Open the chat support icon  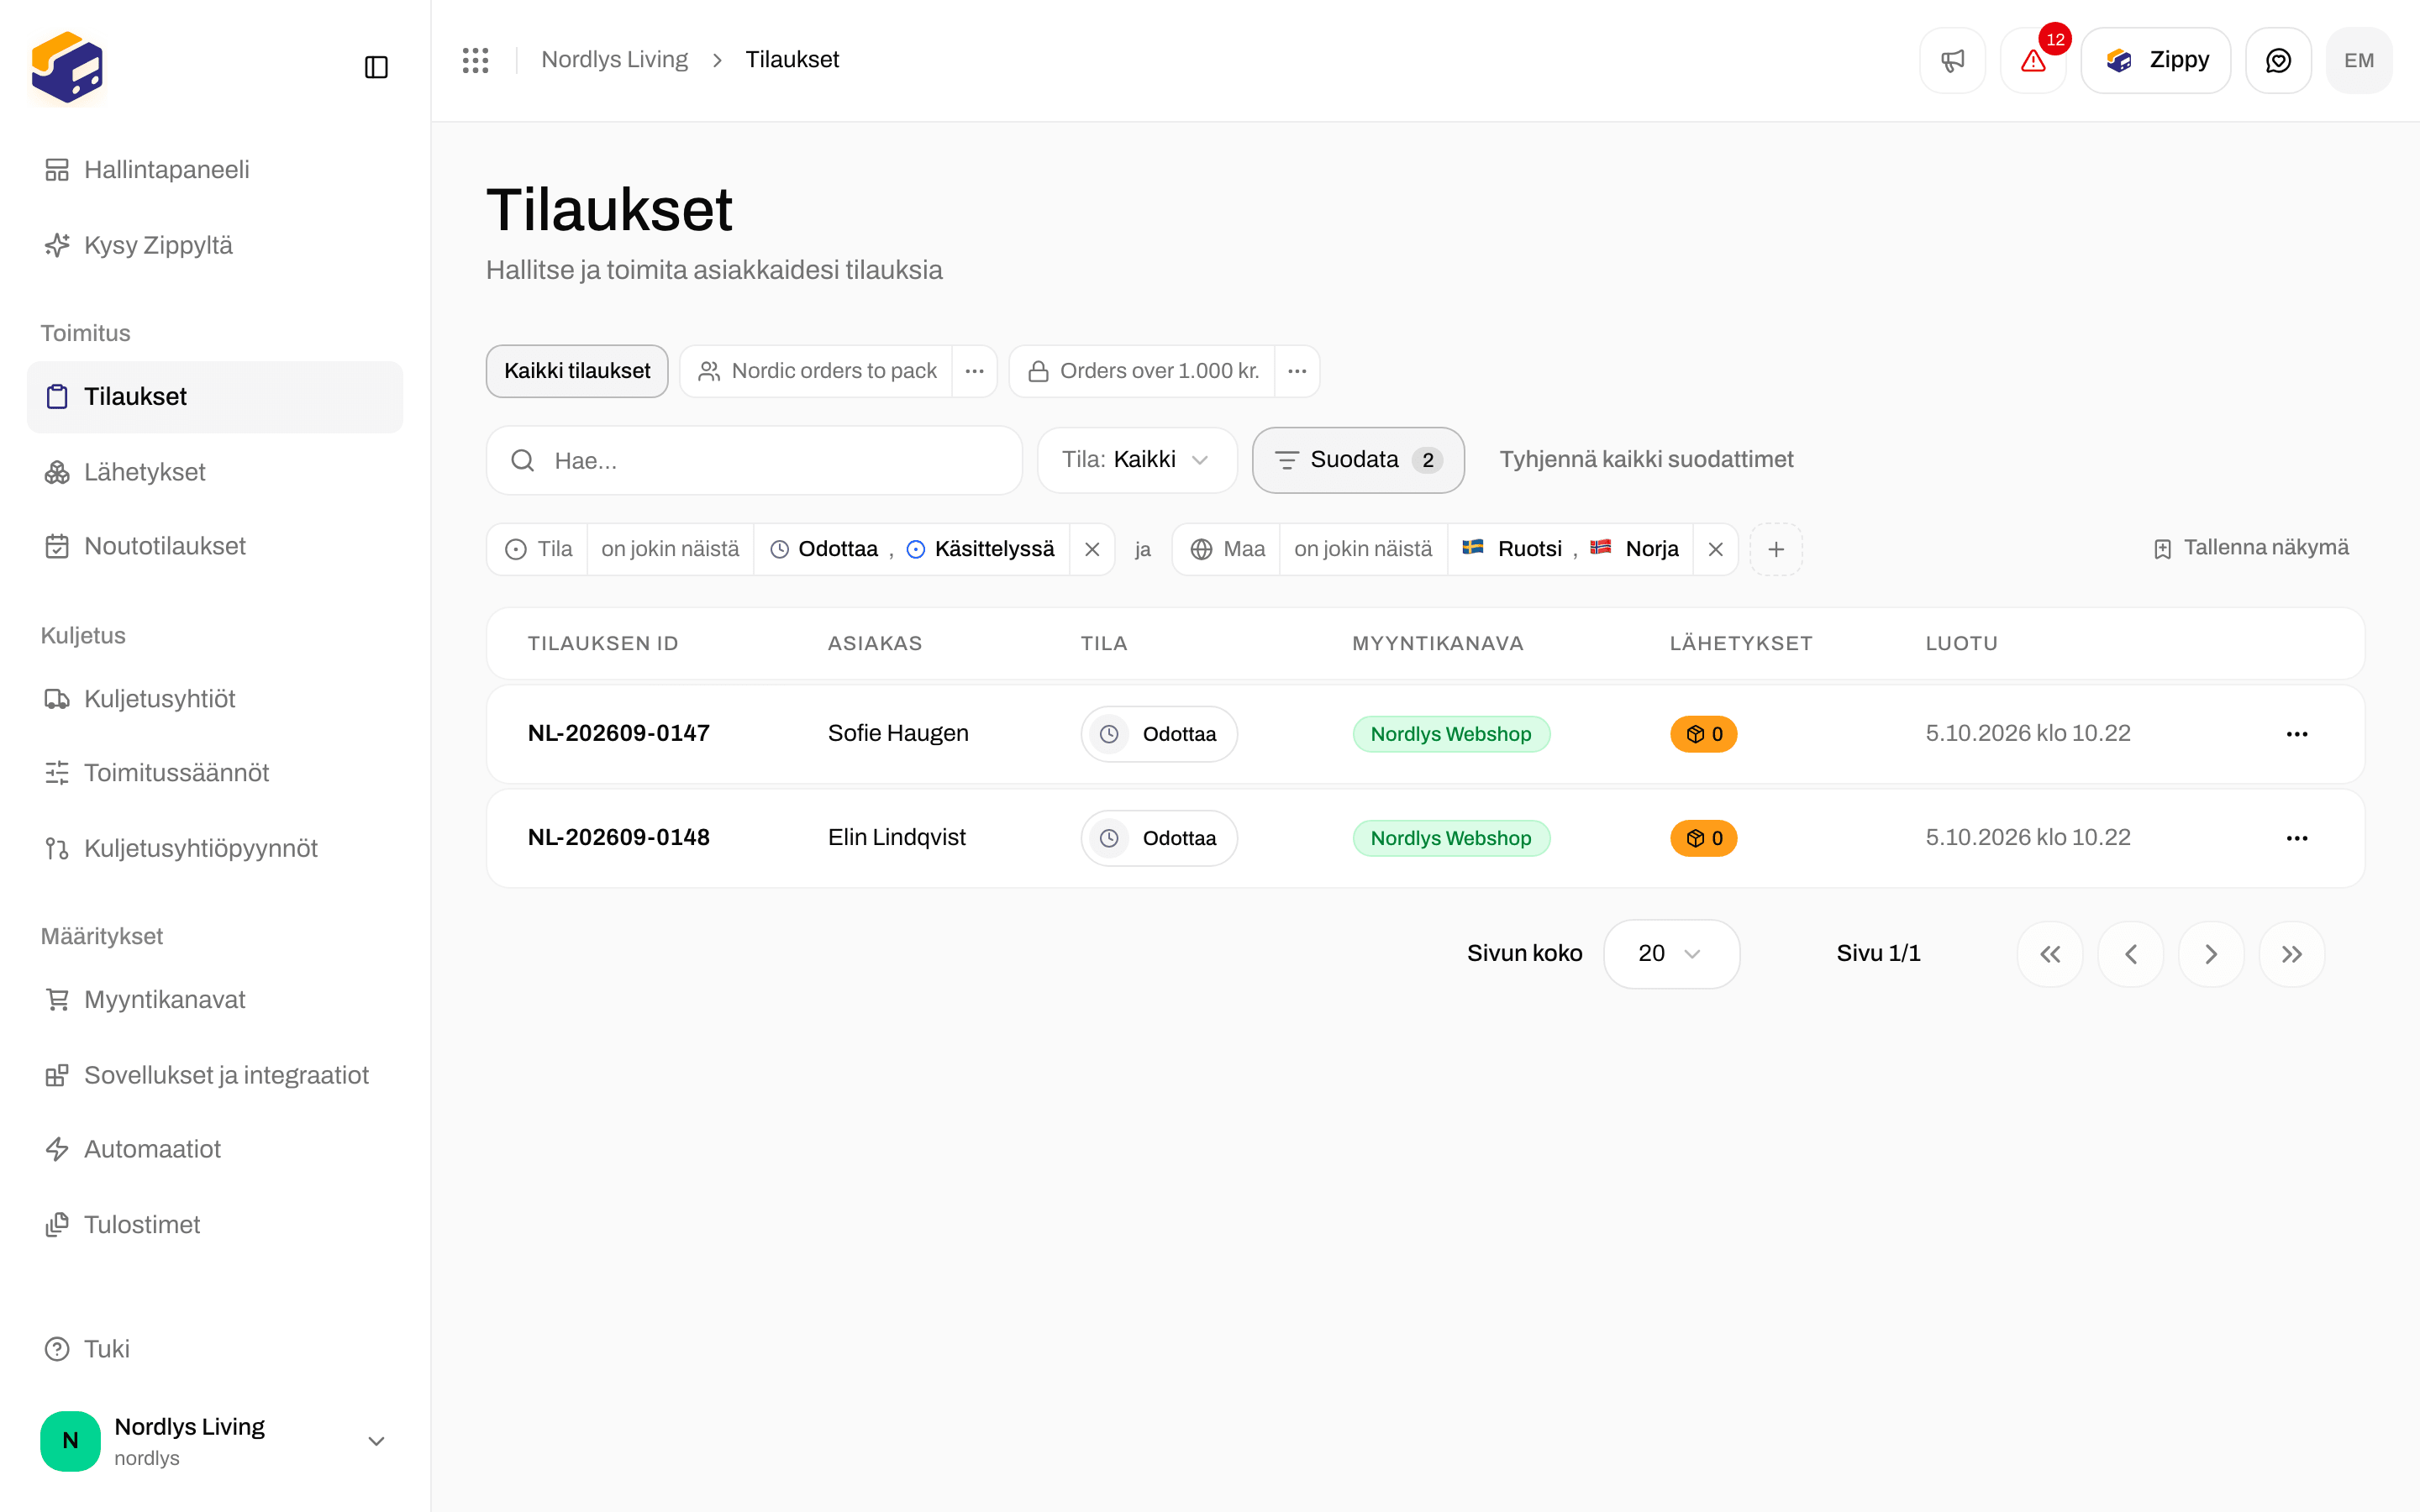click(2278, 60)
